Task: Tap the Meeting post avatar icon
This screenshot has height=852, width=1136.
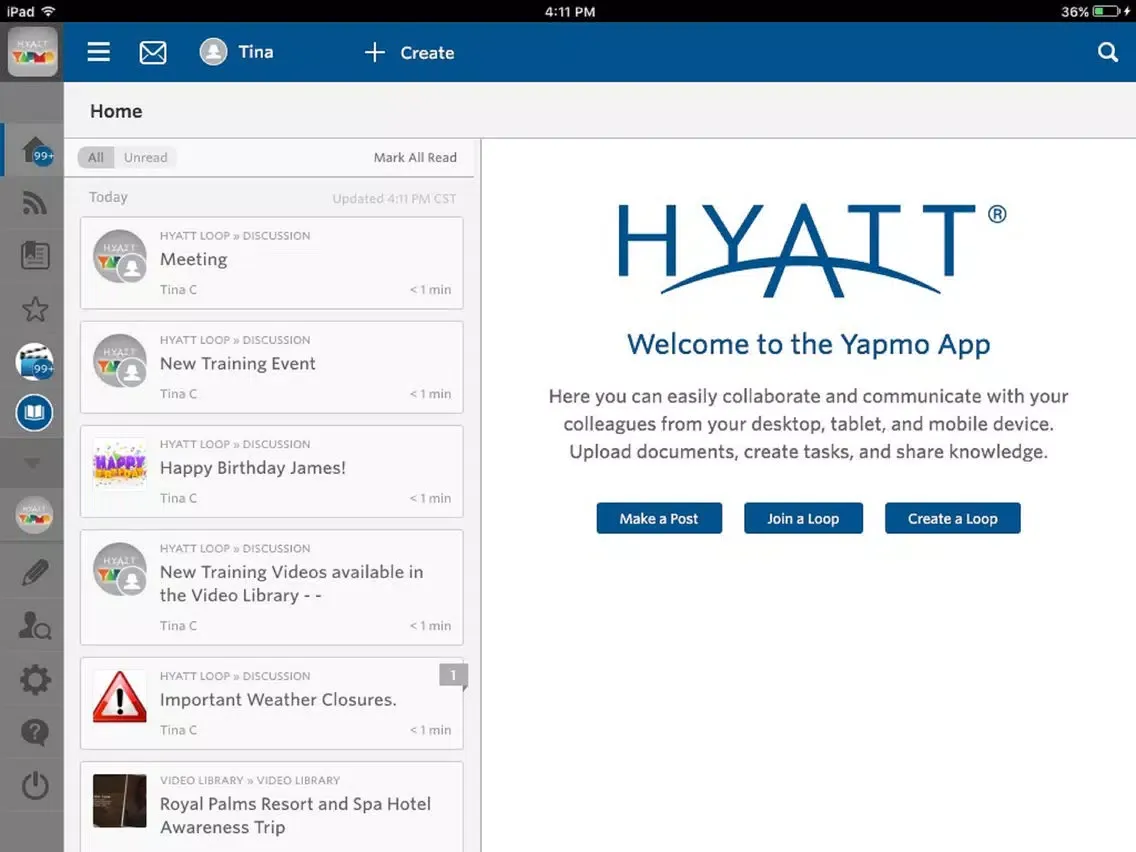Action: pyautogui.click(x=120, y=256)
